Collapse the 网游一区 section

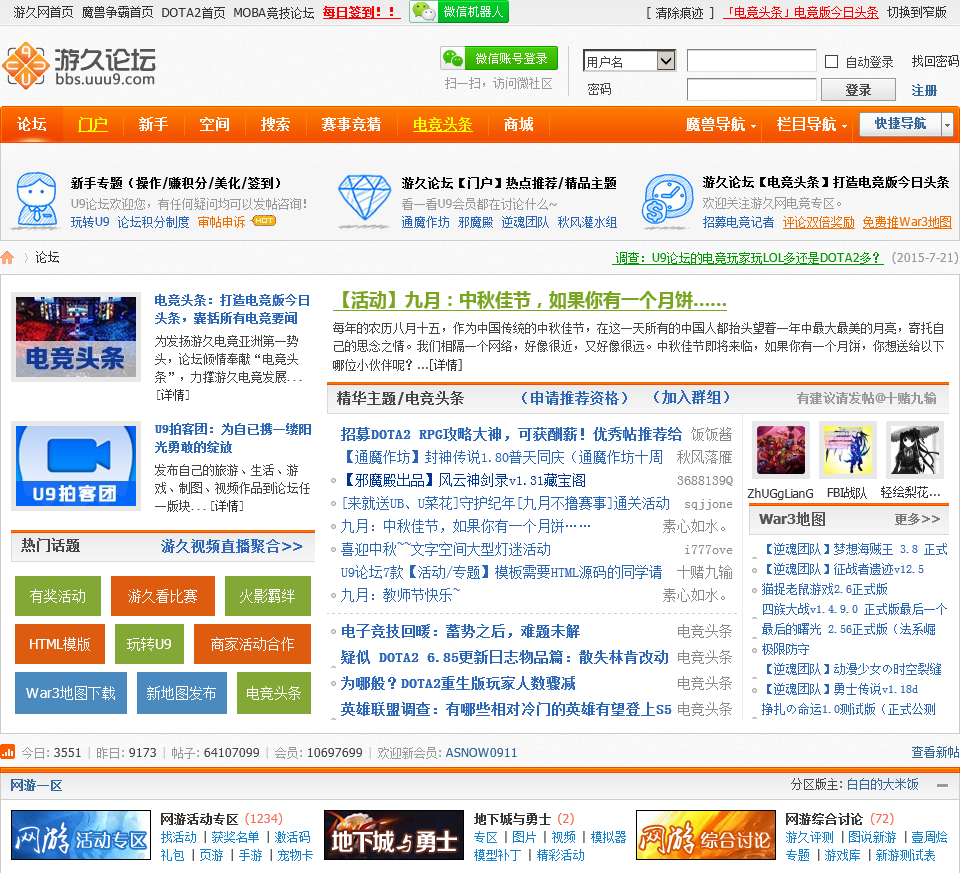click(x=942, y=785)
